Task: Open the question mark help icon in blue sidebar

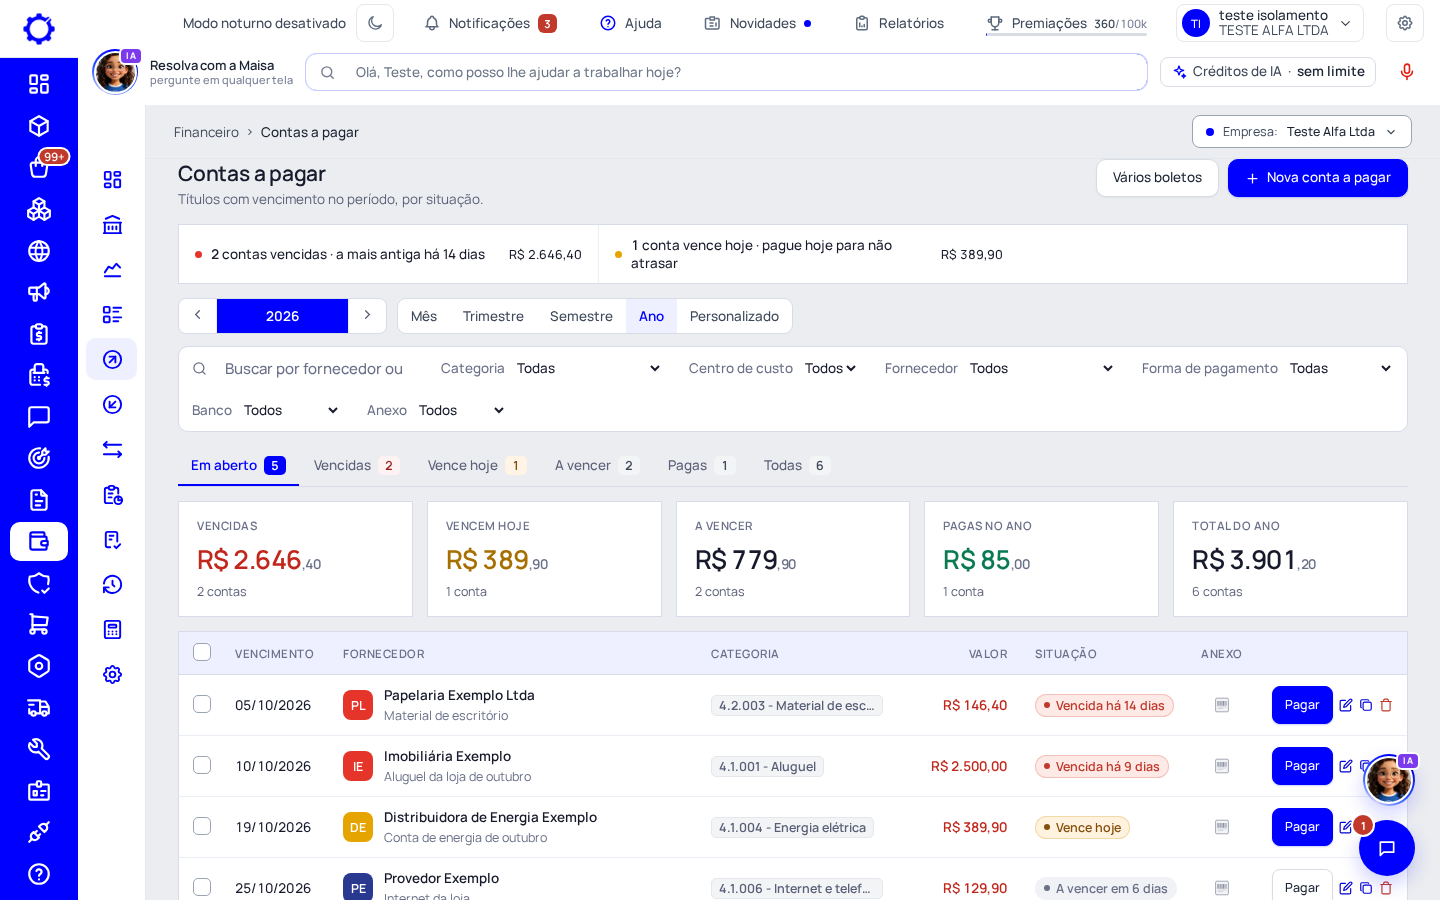Action: coord(39,874)
